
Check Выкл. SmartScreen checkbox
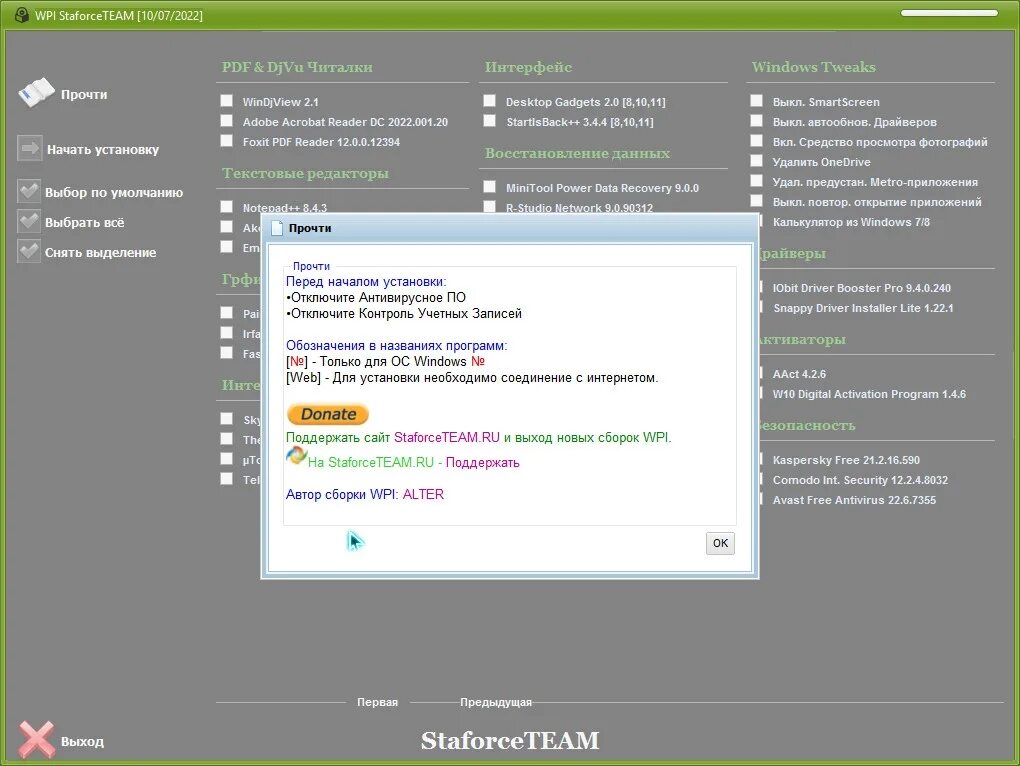point(757,101)
